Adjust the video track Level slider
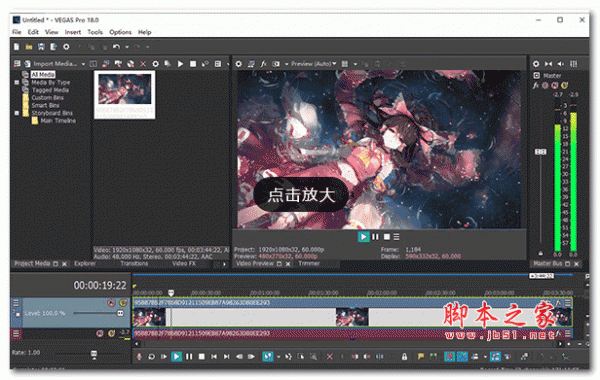Viewport: 600px width, 380px height. coord(120,313)
